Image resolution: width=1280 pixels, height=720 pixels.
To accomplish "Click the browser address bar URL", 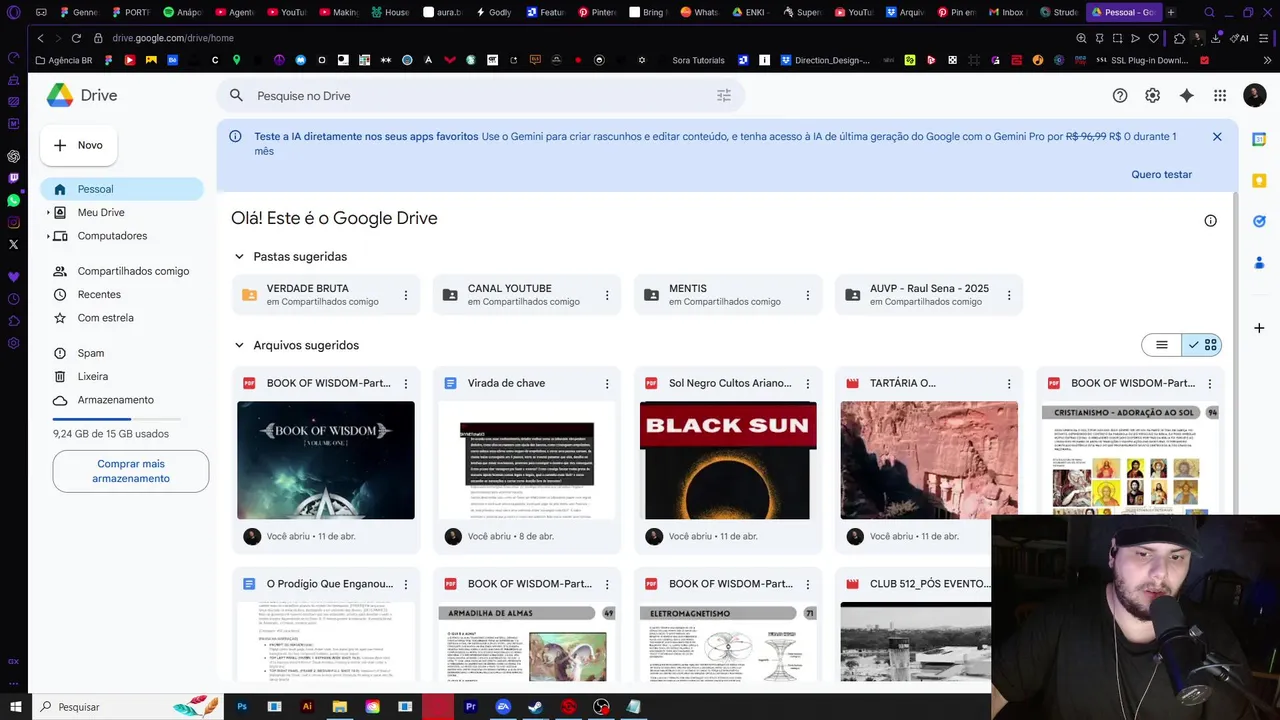I will click(173, 38).
